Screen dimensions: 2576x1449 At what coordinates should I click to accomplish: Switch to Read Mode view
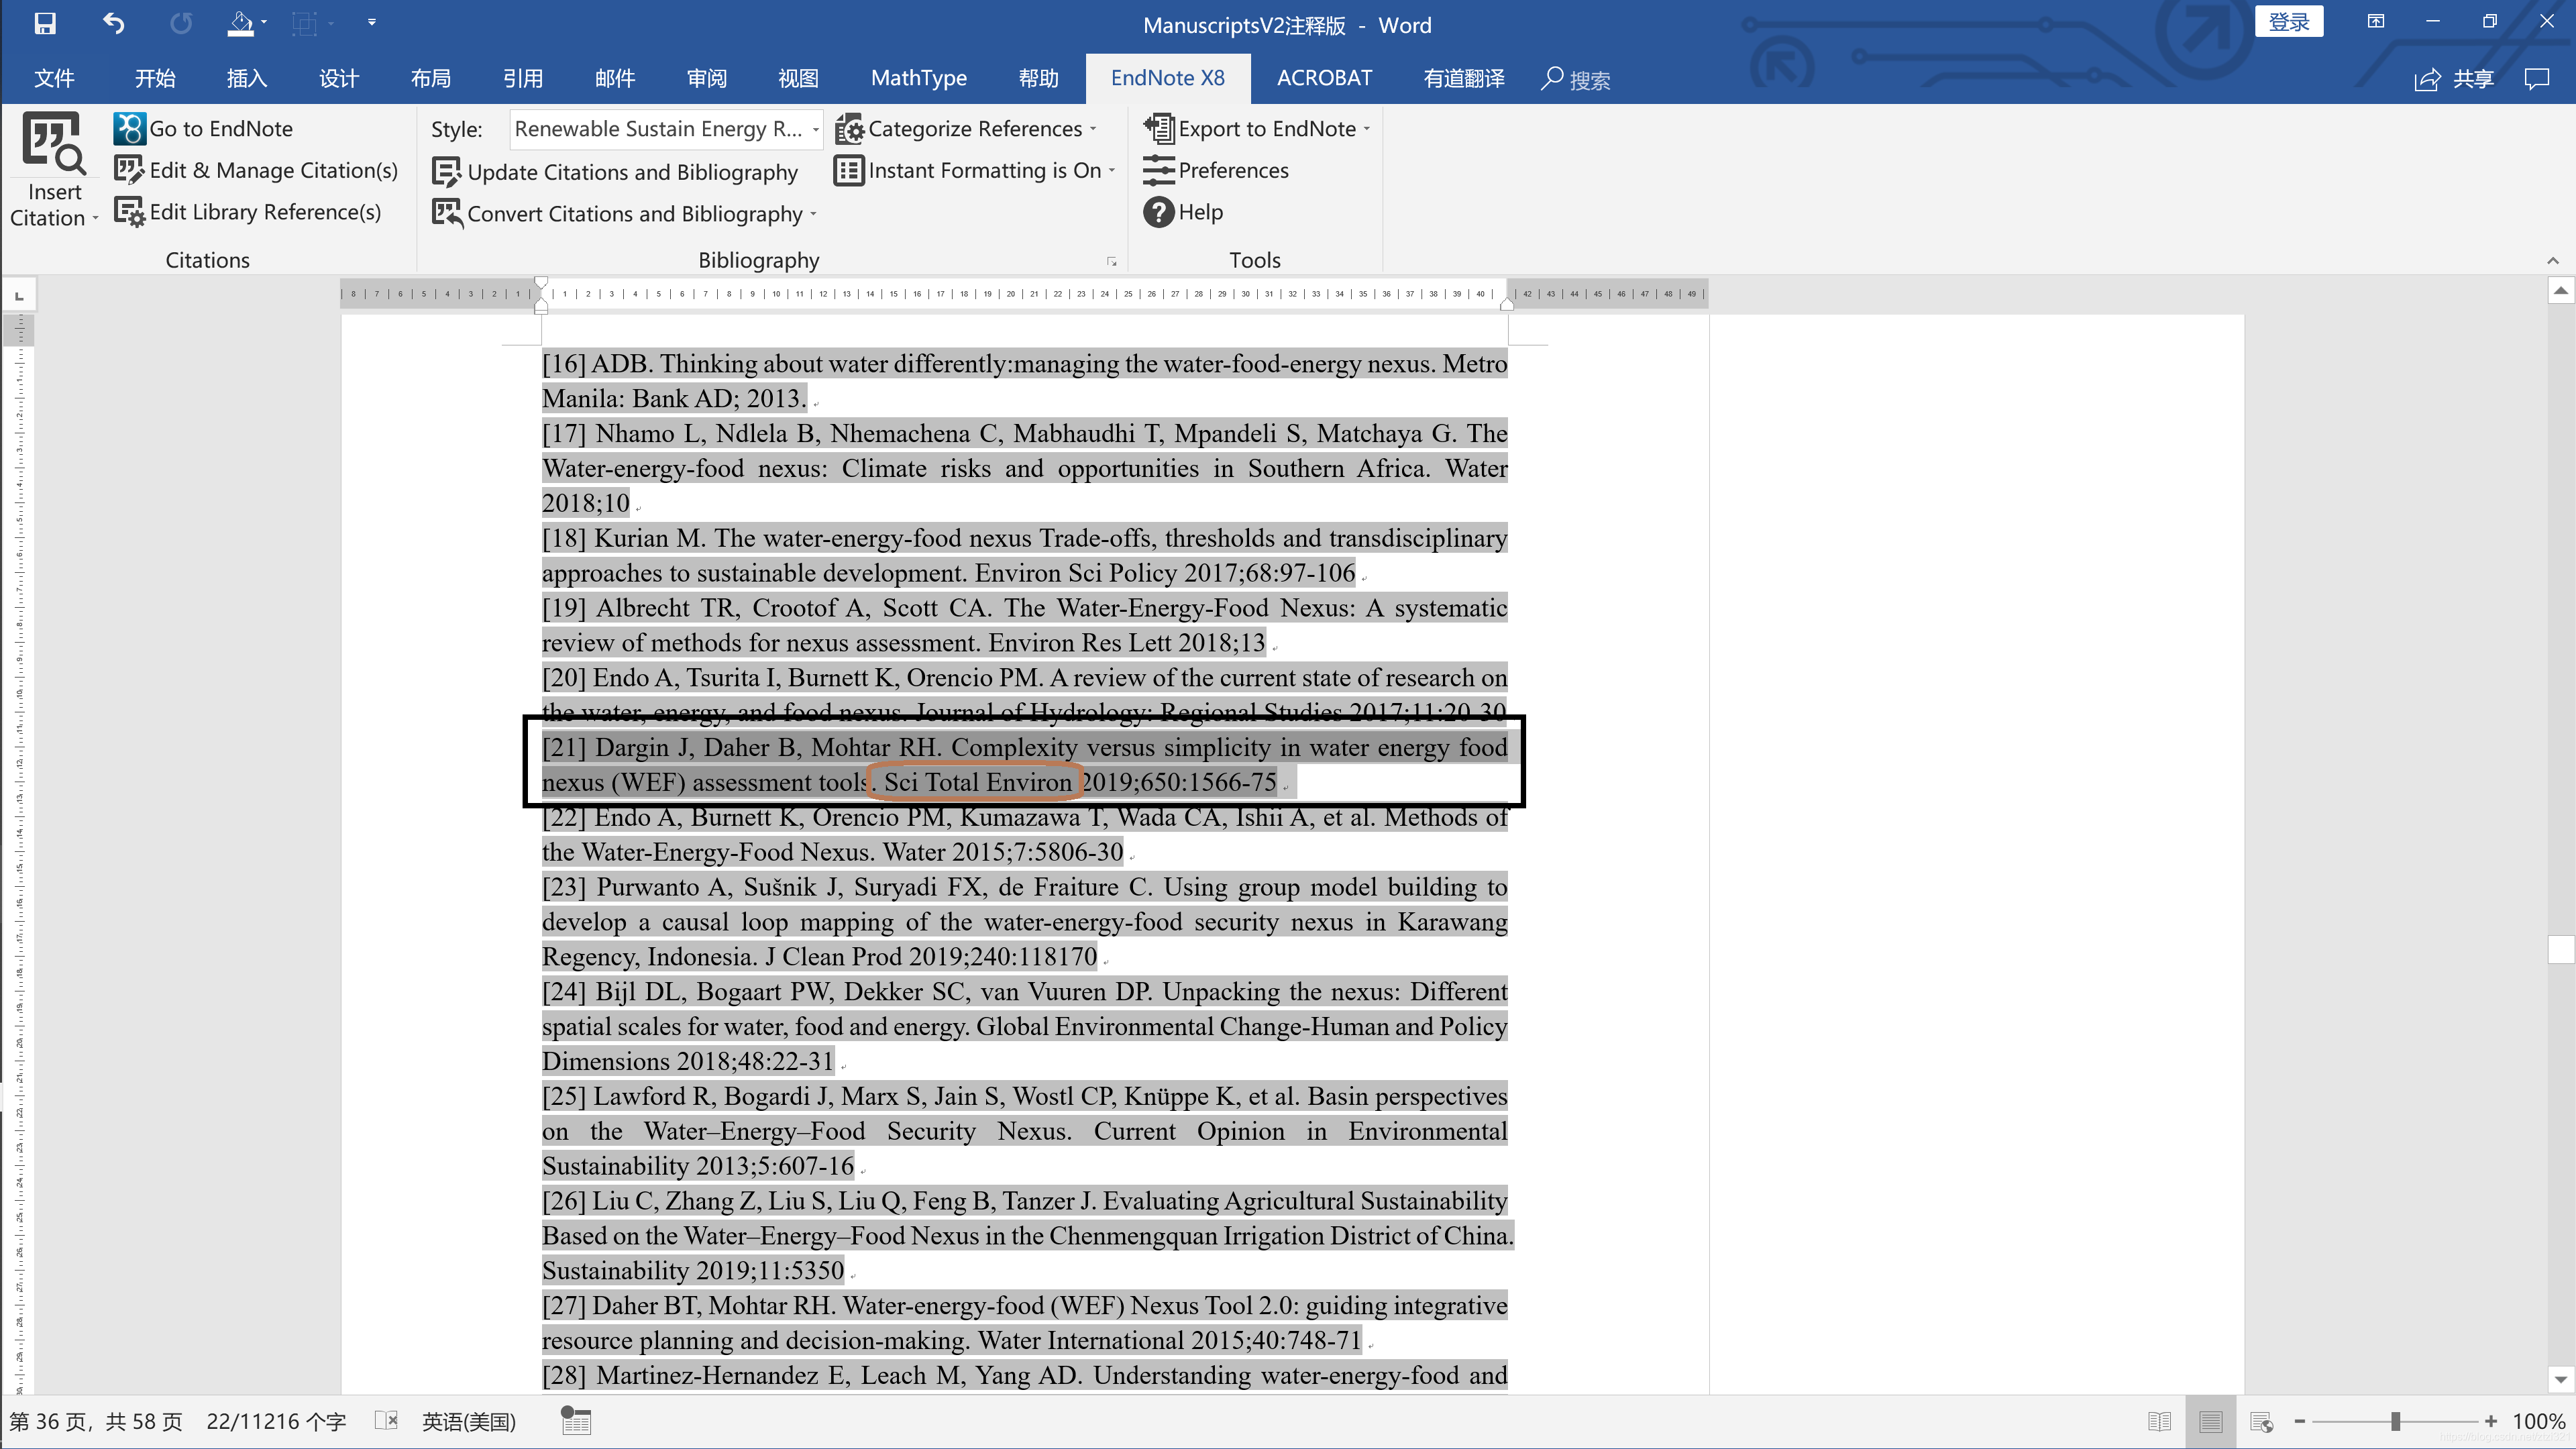(2159, 1421)
